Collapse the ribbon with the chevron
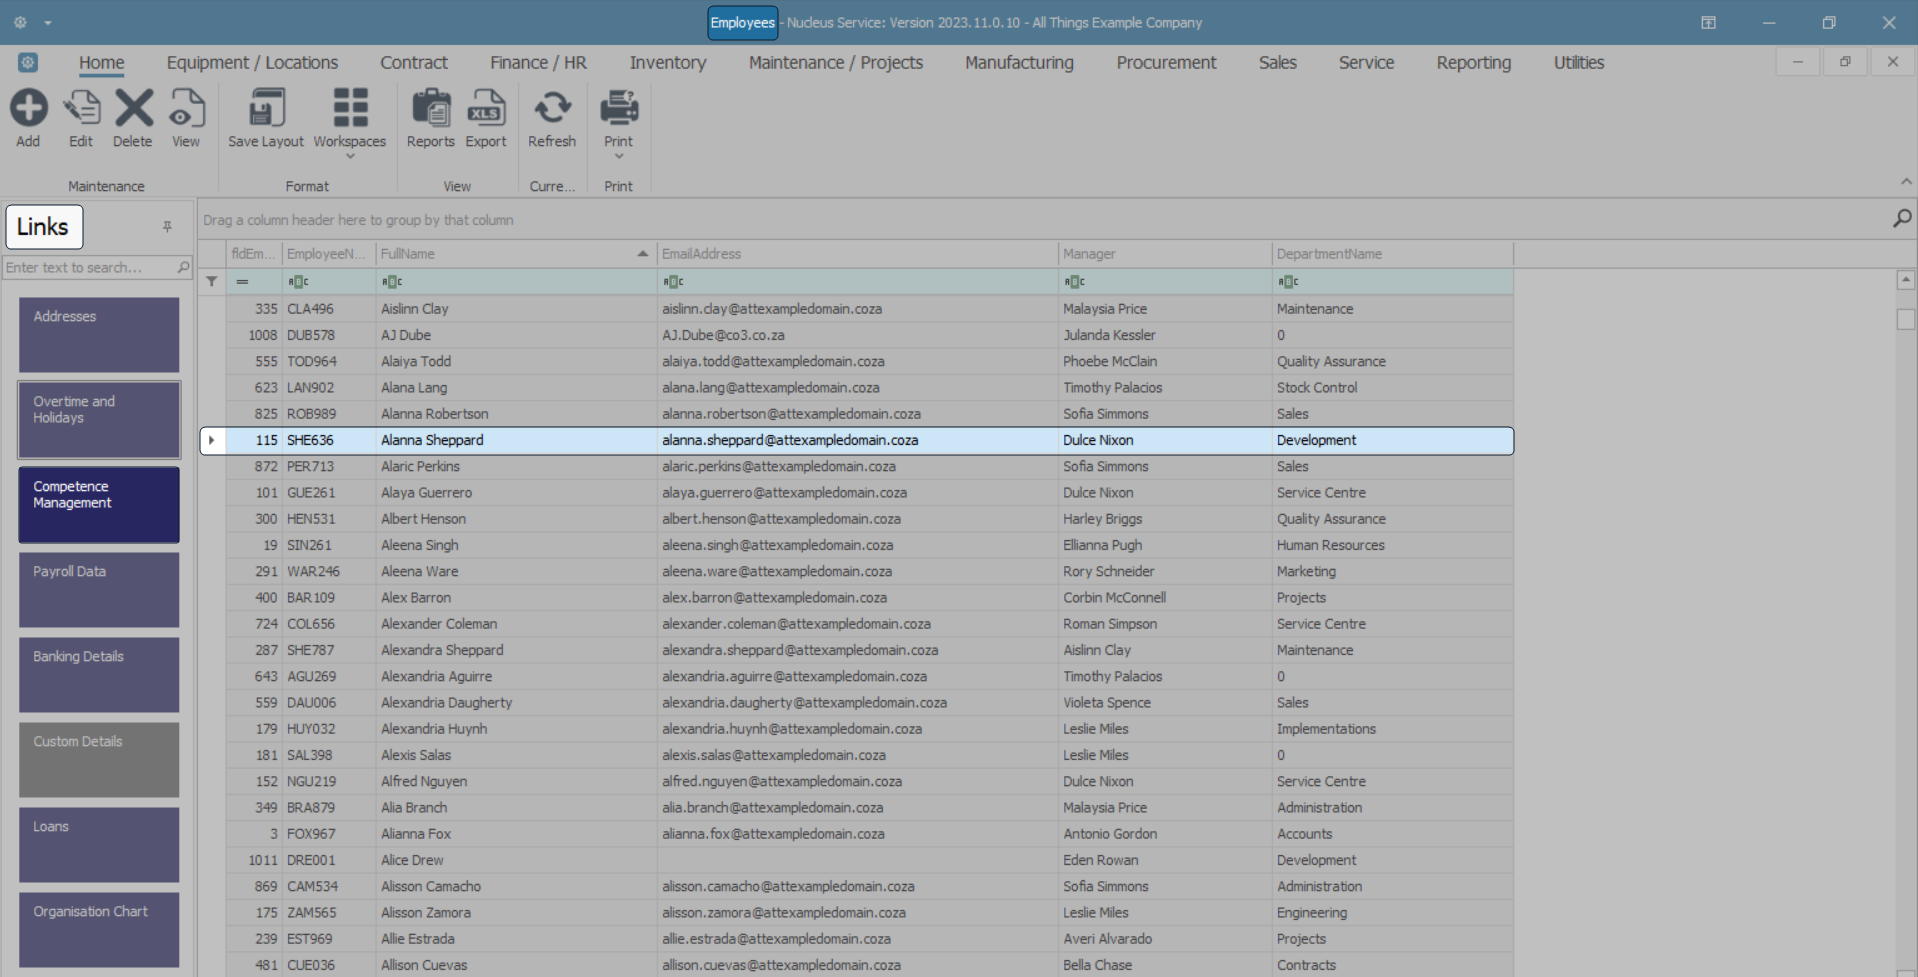Image resolution: width=1918 pixels, height=977 pixels. [x=1905, y=182]
